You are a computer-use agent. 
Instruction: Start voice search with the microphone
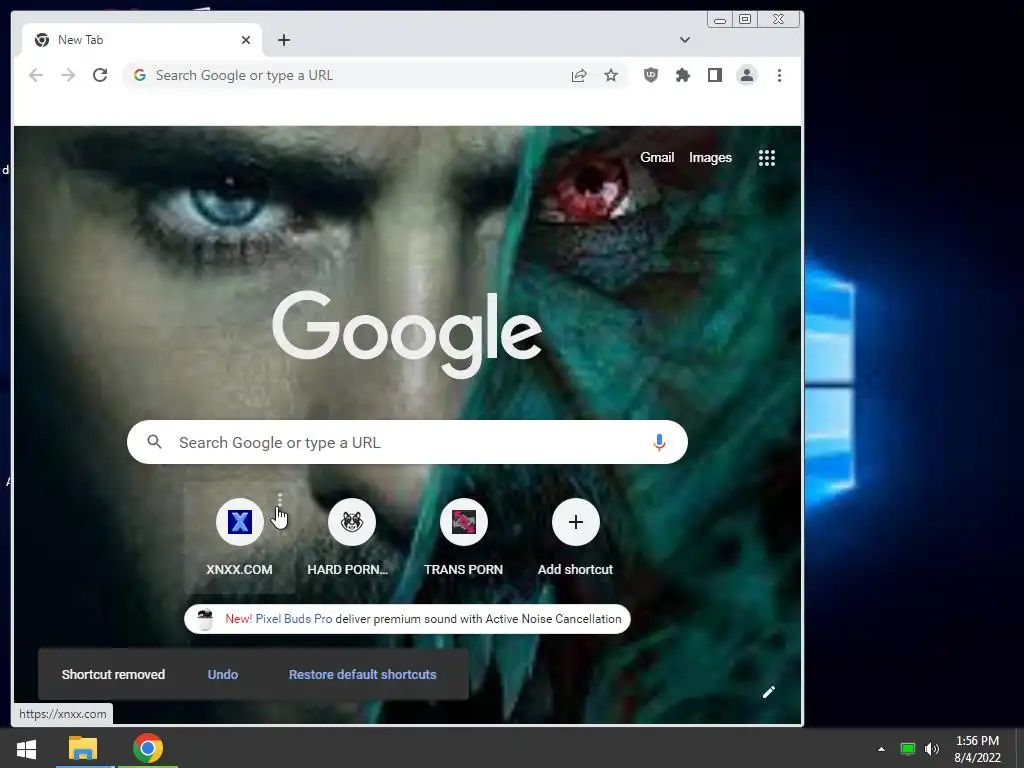659,442
